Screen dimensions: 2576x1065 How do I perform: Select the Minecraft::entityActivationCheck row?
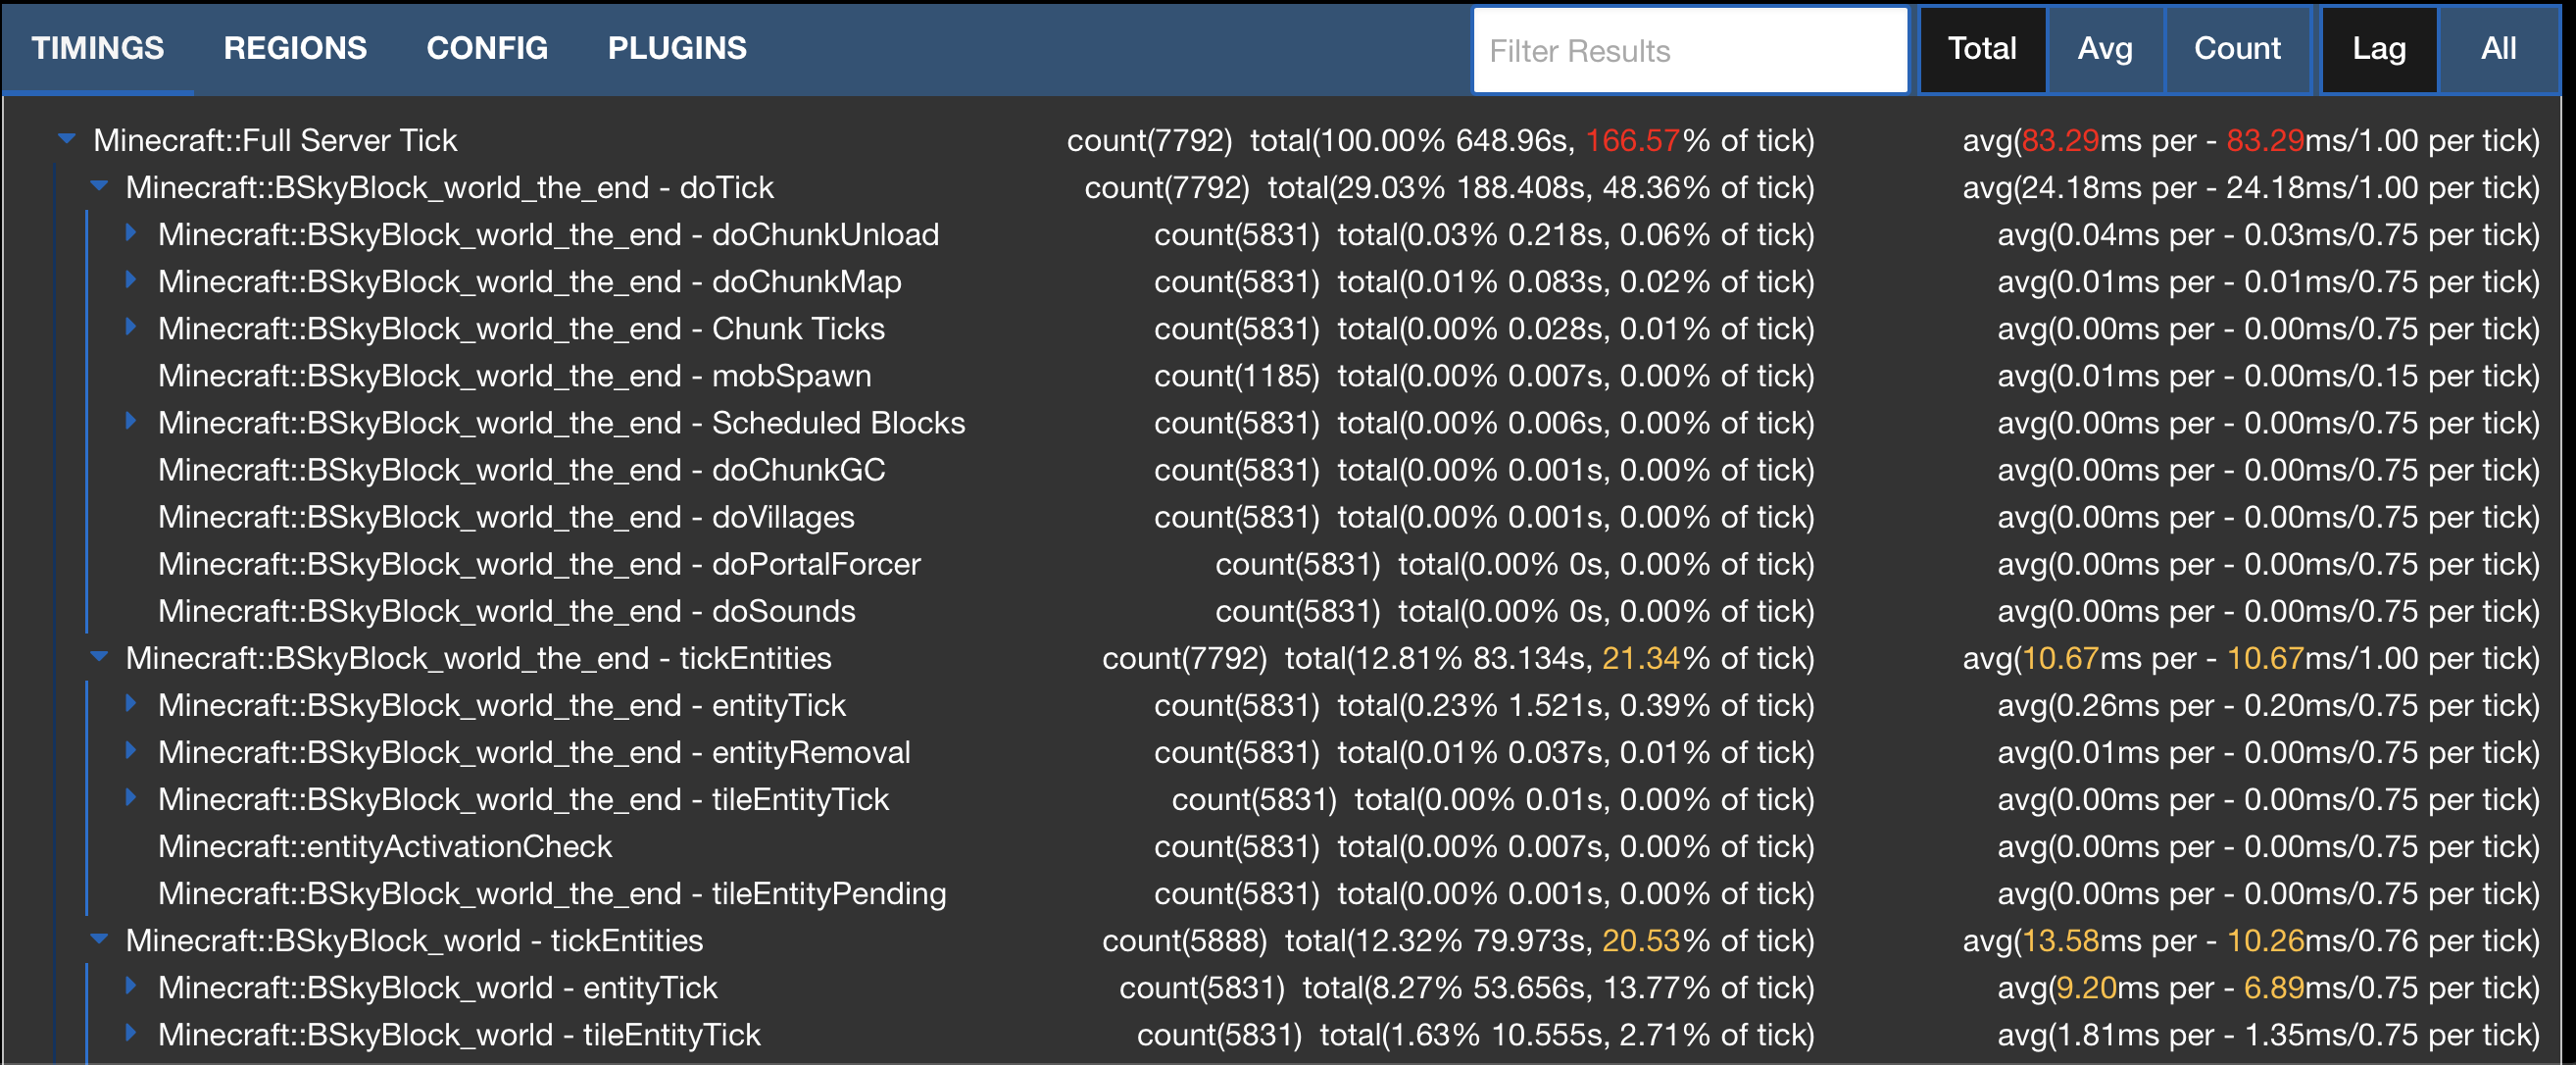[1348, 846]
